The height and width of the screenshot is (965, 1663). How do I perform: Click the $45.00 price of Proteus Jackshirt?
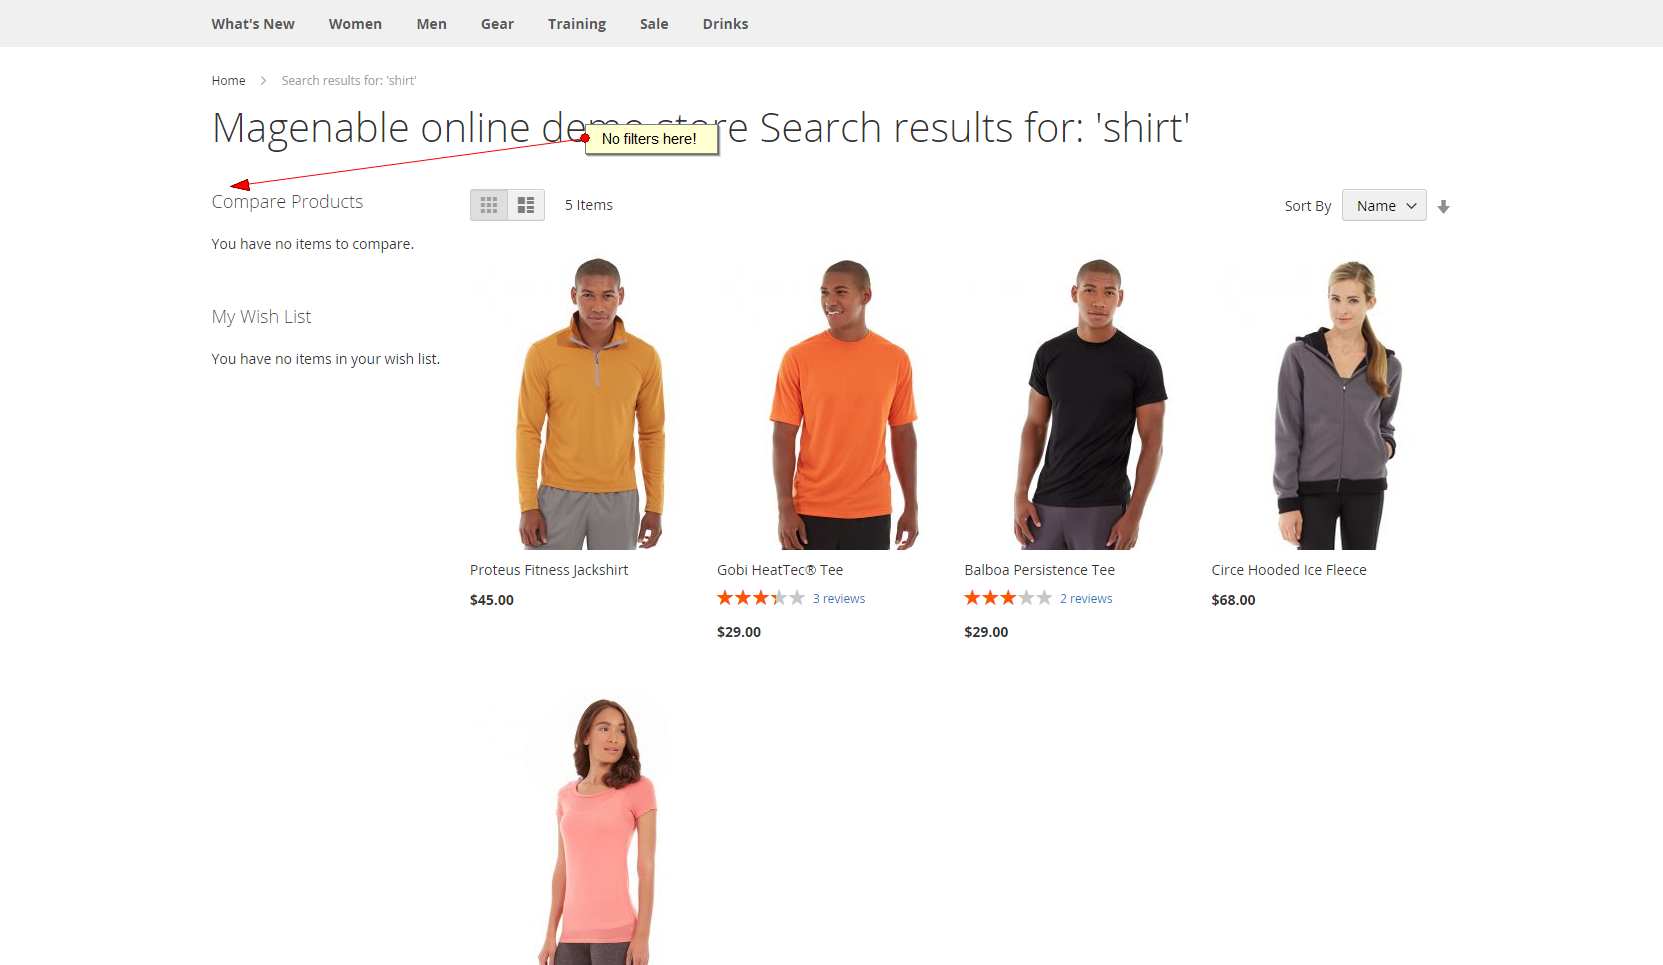pyautogui.click(x=492, y=600)
